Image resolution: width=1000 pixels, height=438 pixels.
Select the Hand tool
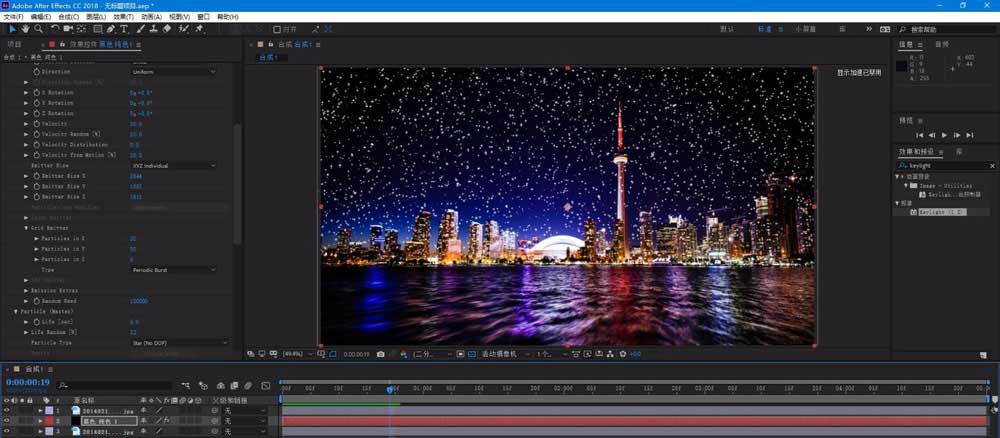pyautogui.click(x=25, y=29)
